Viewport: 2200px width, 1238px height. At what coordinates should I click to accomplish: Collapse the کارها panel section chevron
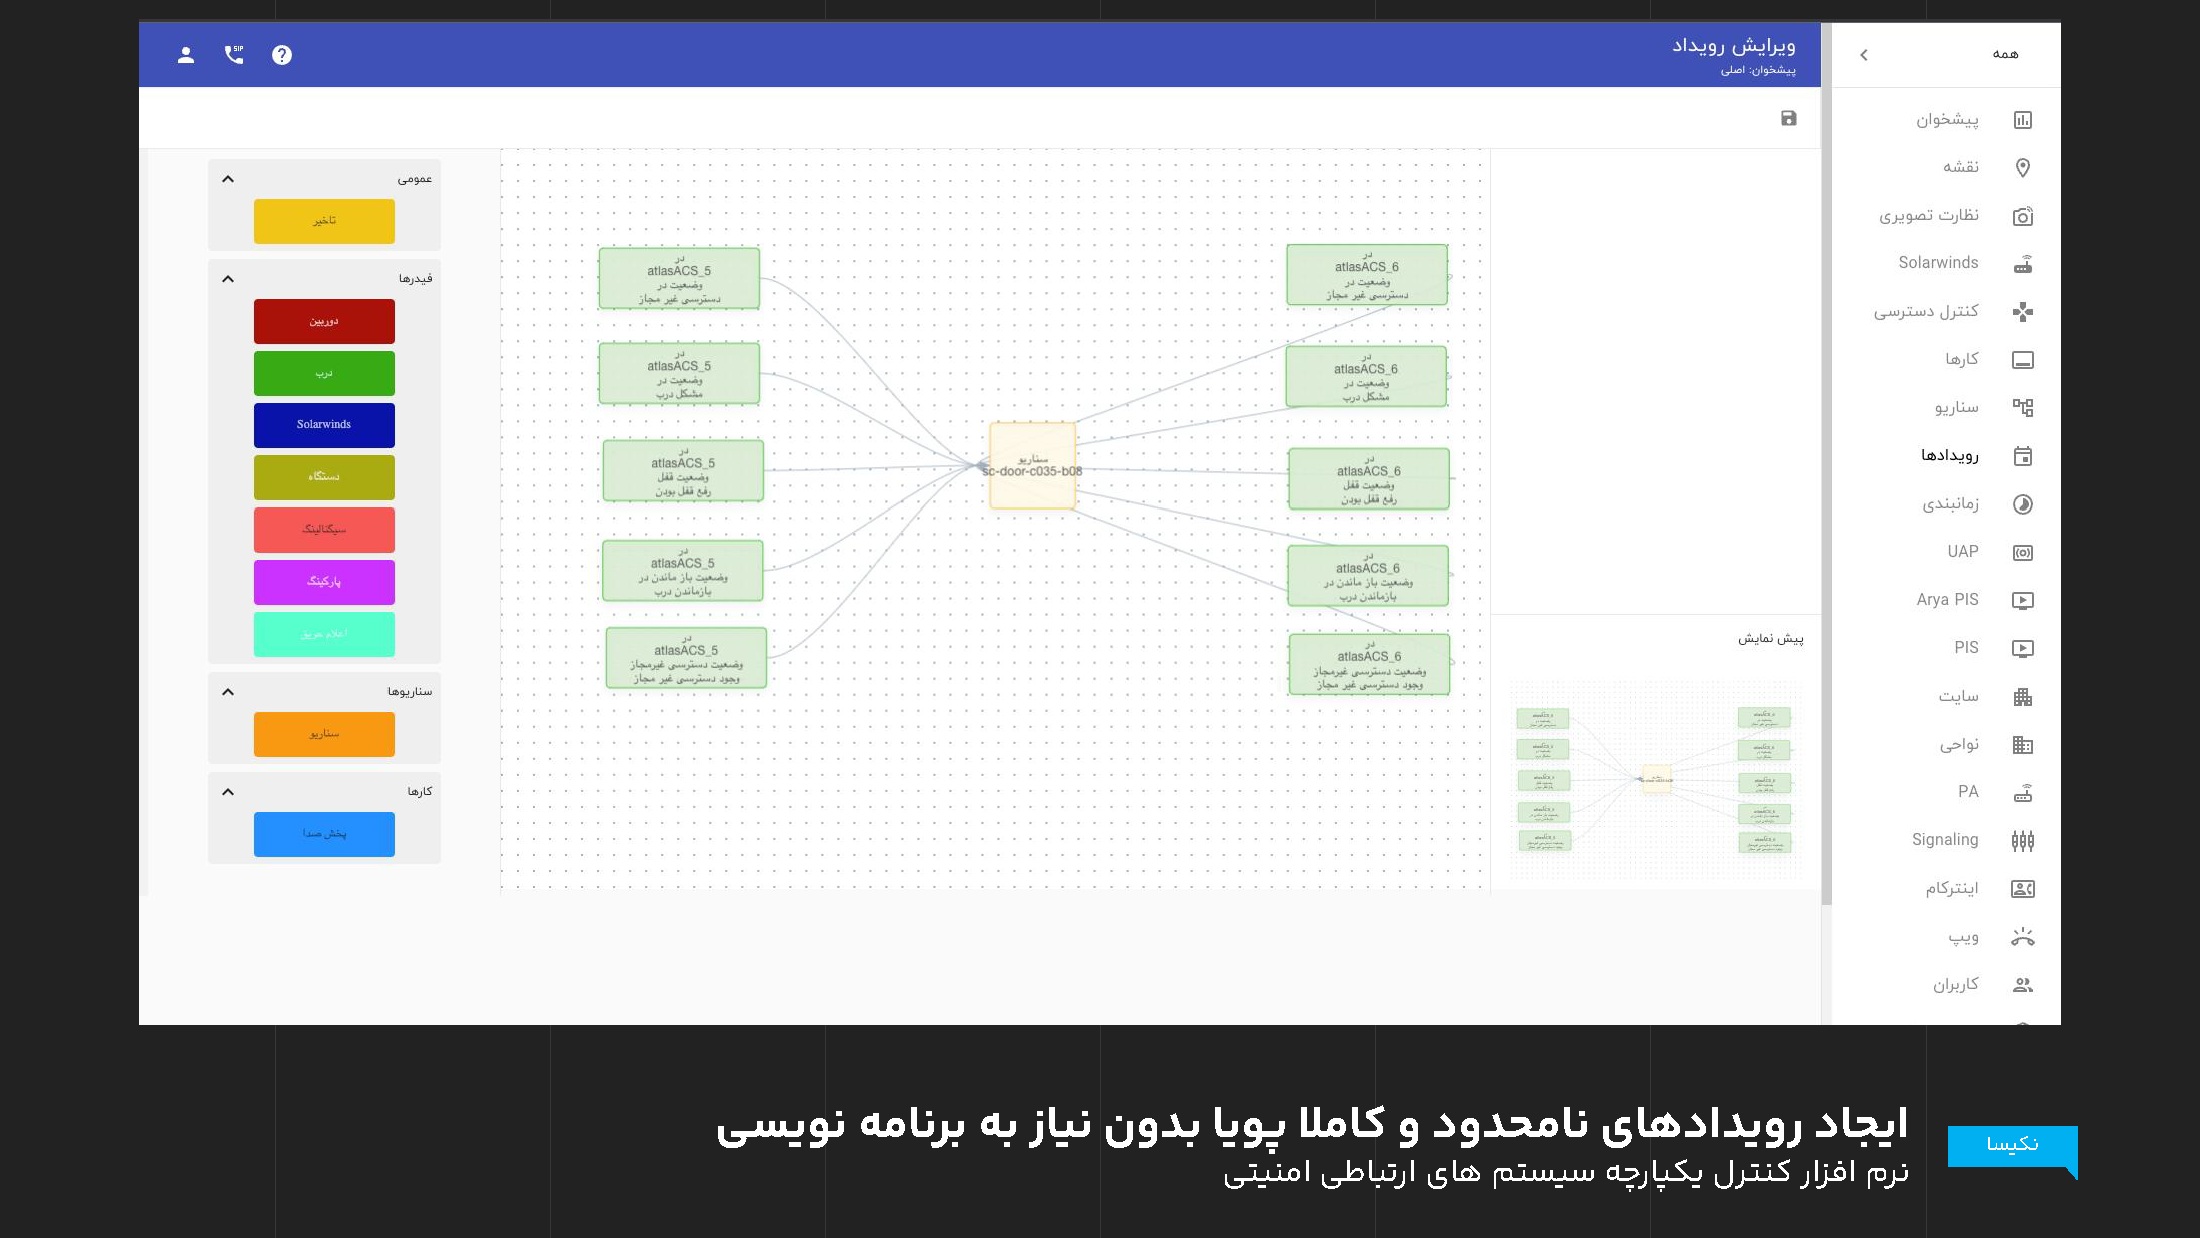[228, 792]
